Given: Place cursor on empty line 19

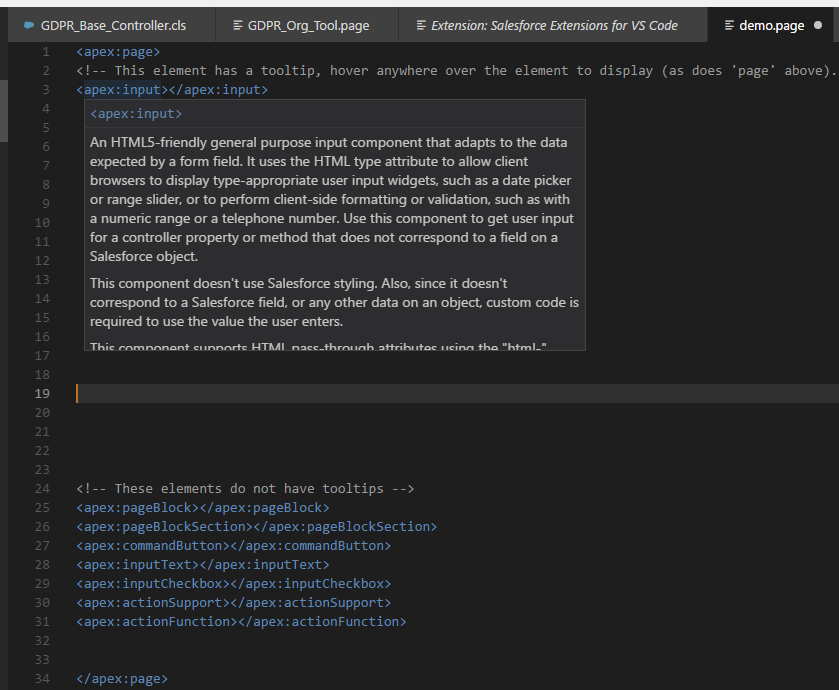Looking at the screenshot, I should click(457, 394).
